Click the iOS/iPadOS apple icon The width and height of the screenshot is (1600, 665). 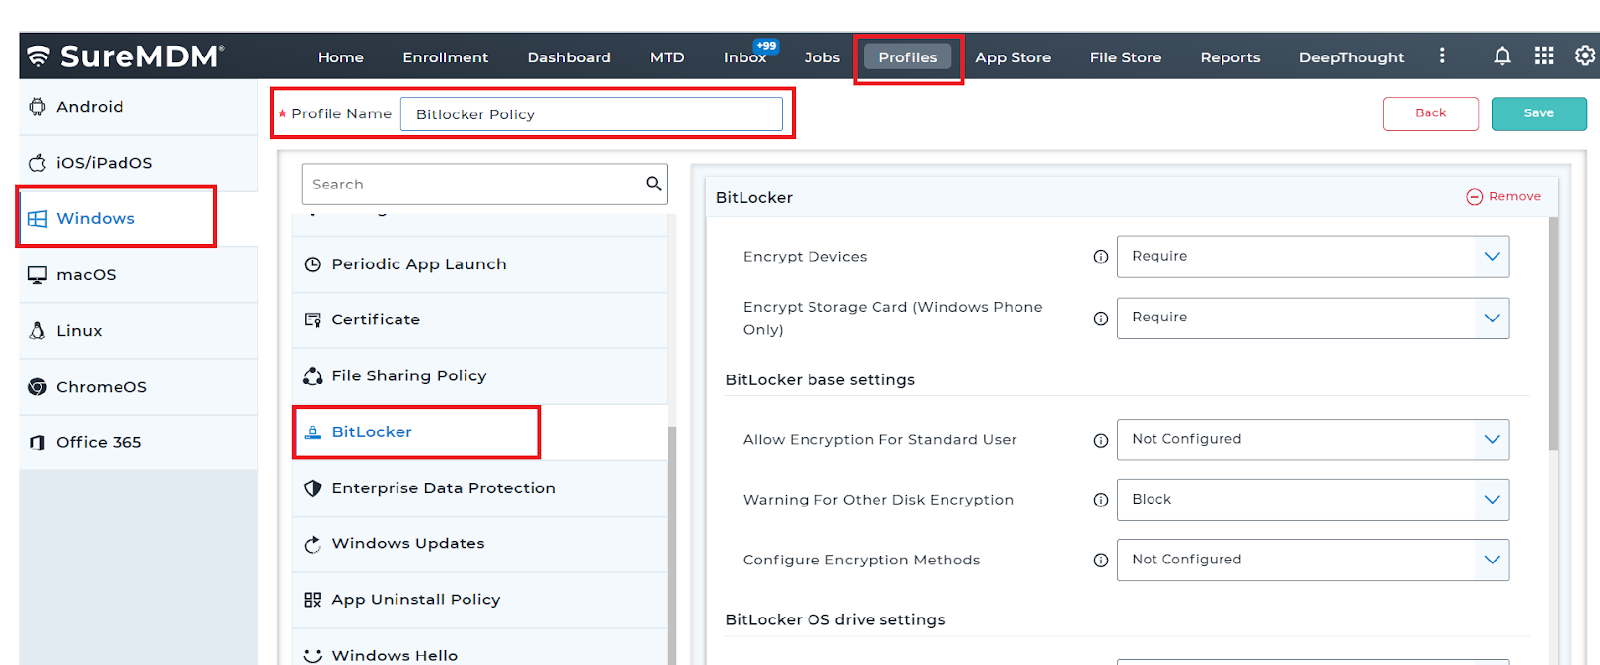[x=37, y=162]
